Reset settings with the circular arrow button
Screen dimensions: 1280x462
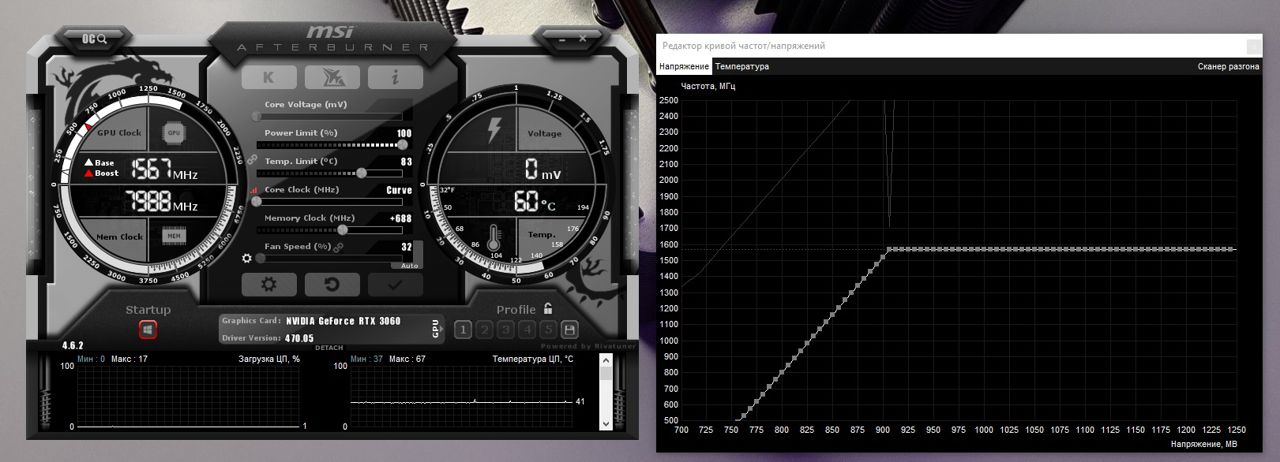pos(332,284)
